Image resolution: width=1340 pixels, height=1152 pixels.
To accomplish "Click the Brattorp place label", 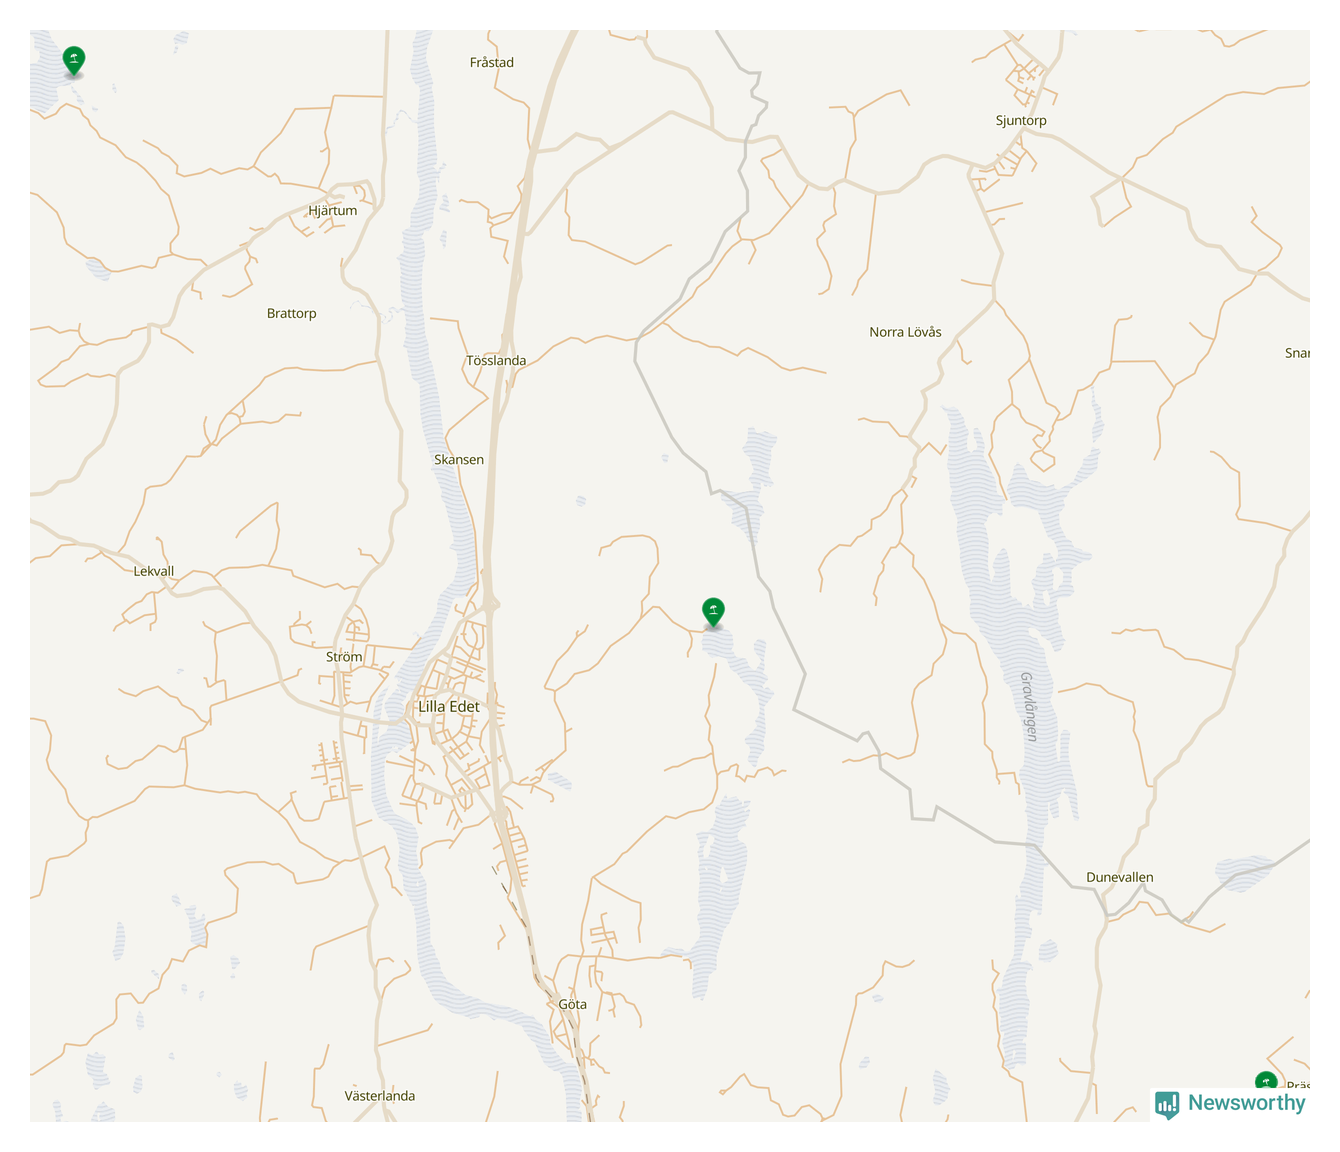I will (292, 313).
